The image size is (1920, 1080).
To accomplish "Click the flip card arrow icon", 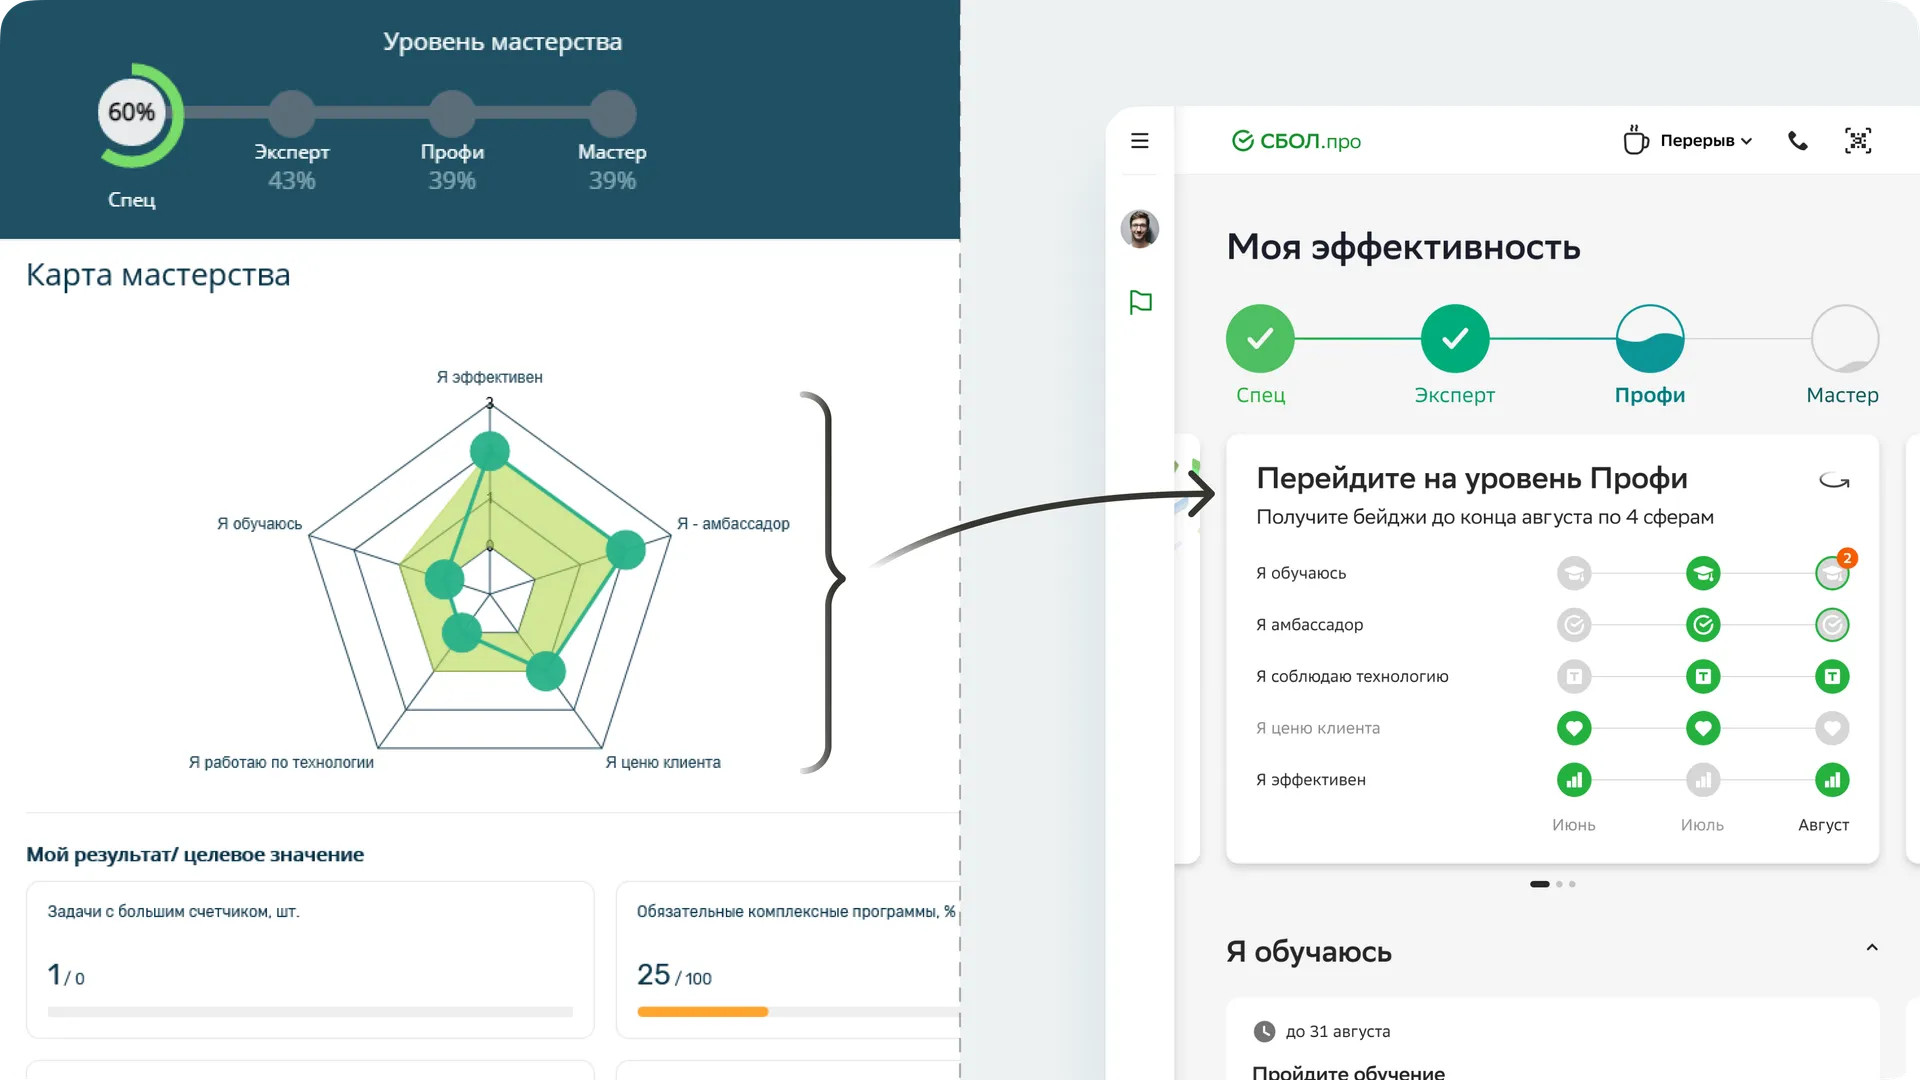I will tap(1833, 481).
